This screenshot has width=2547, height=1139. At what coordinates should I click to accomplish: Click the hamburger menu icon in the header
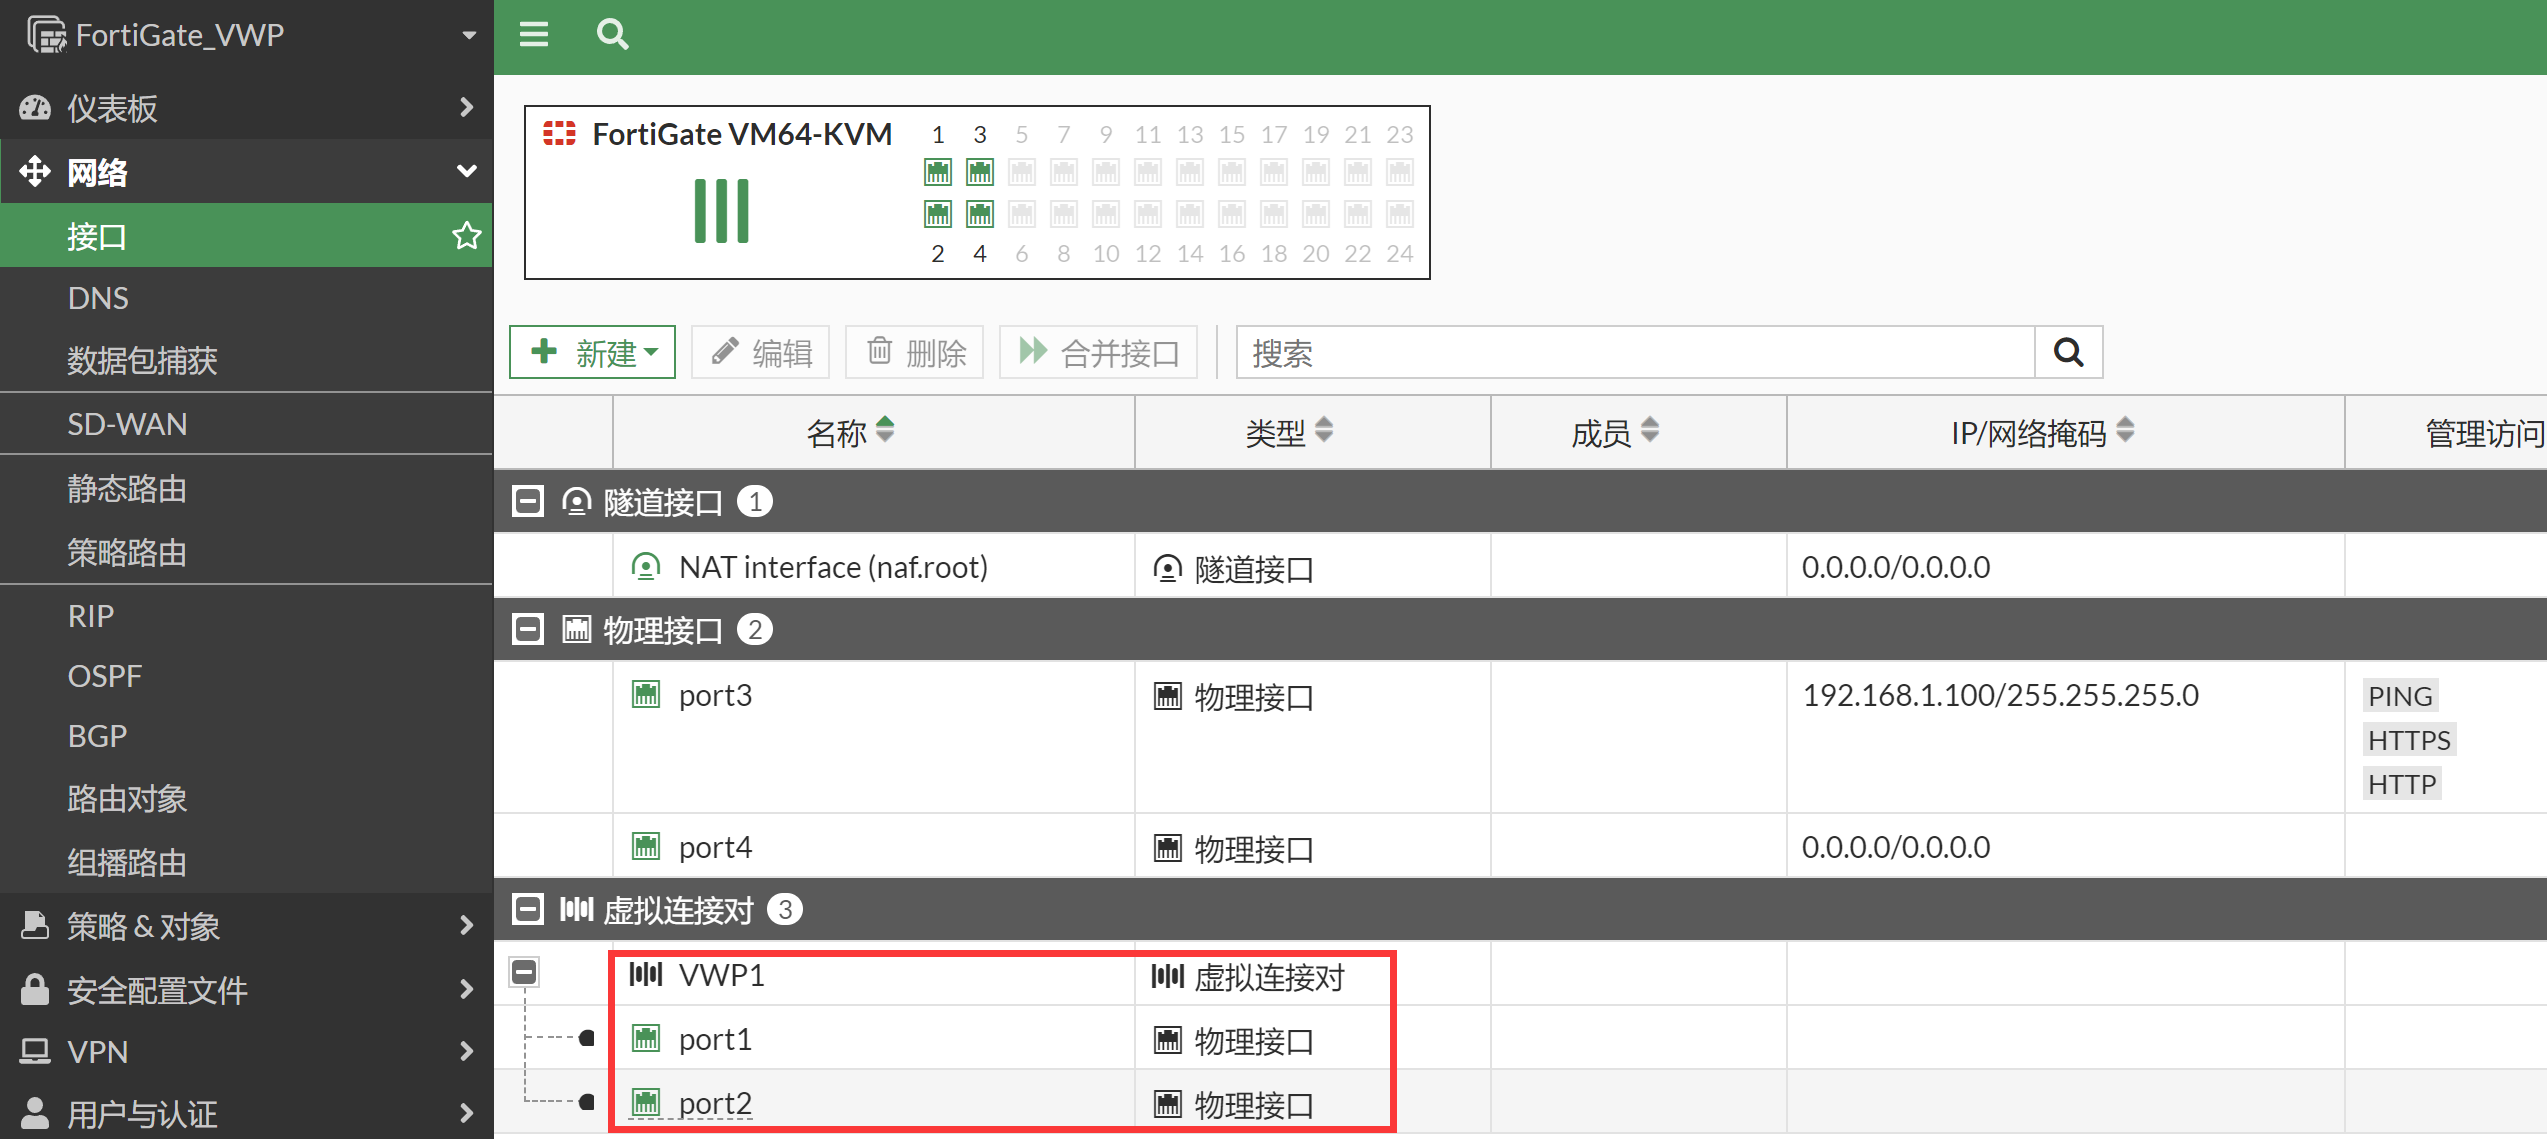pos(534,35)
